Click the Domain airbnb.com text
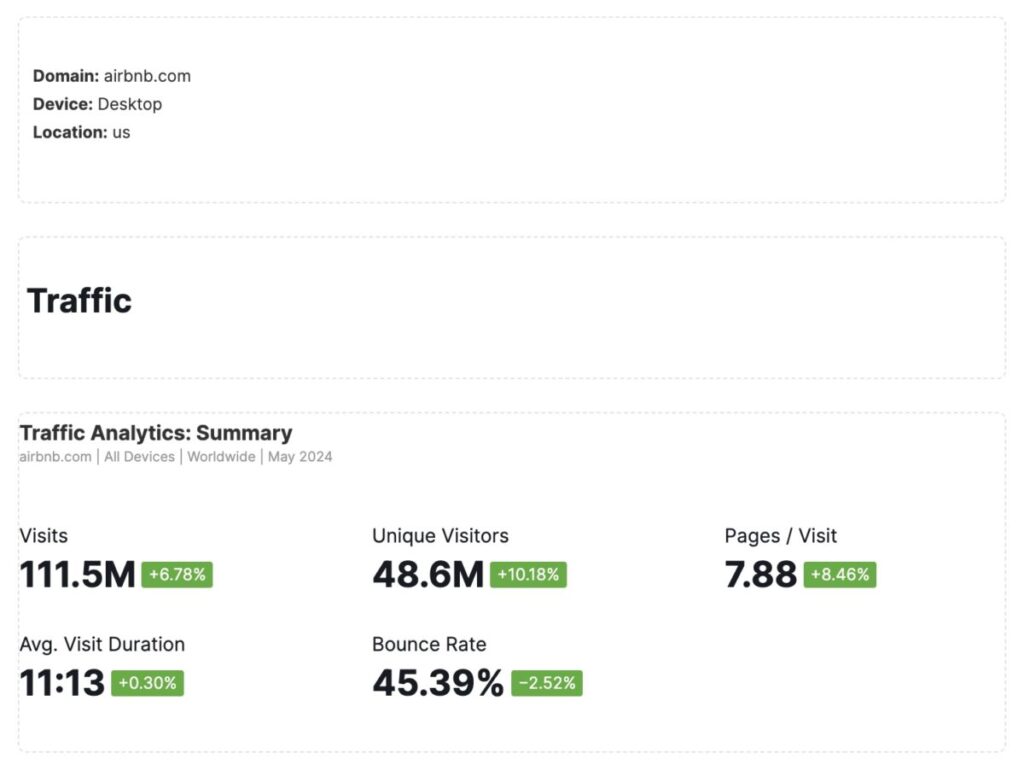This screenshot has width=1024, height=765. tap(112, 76)
